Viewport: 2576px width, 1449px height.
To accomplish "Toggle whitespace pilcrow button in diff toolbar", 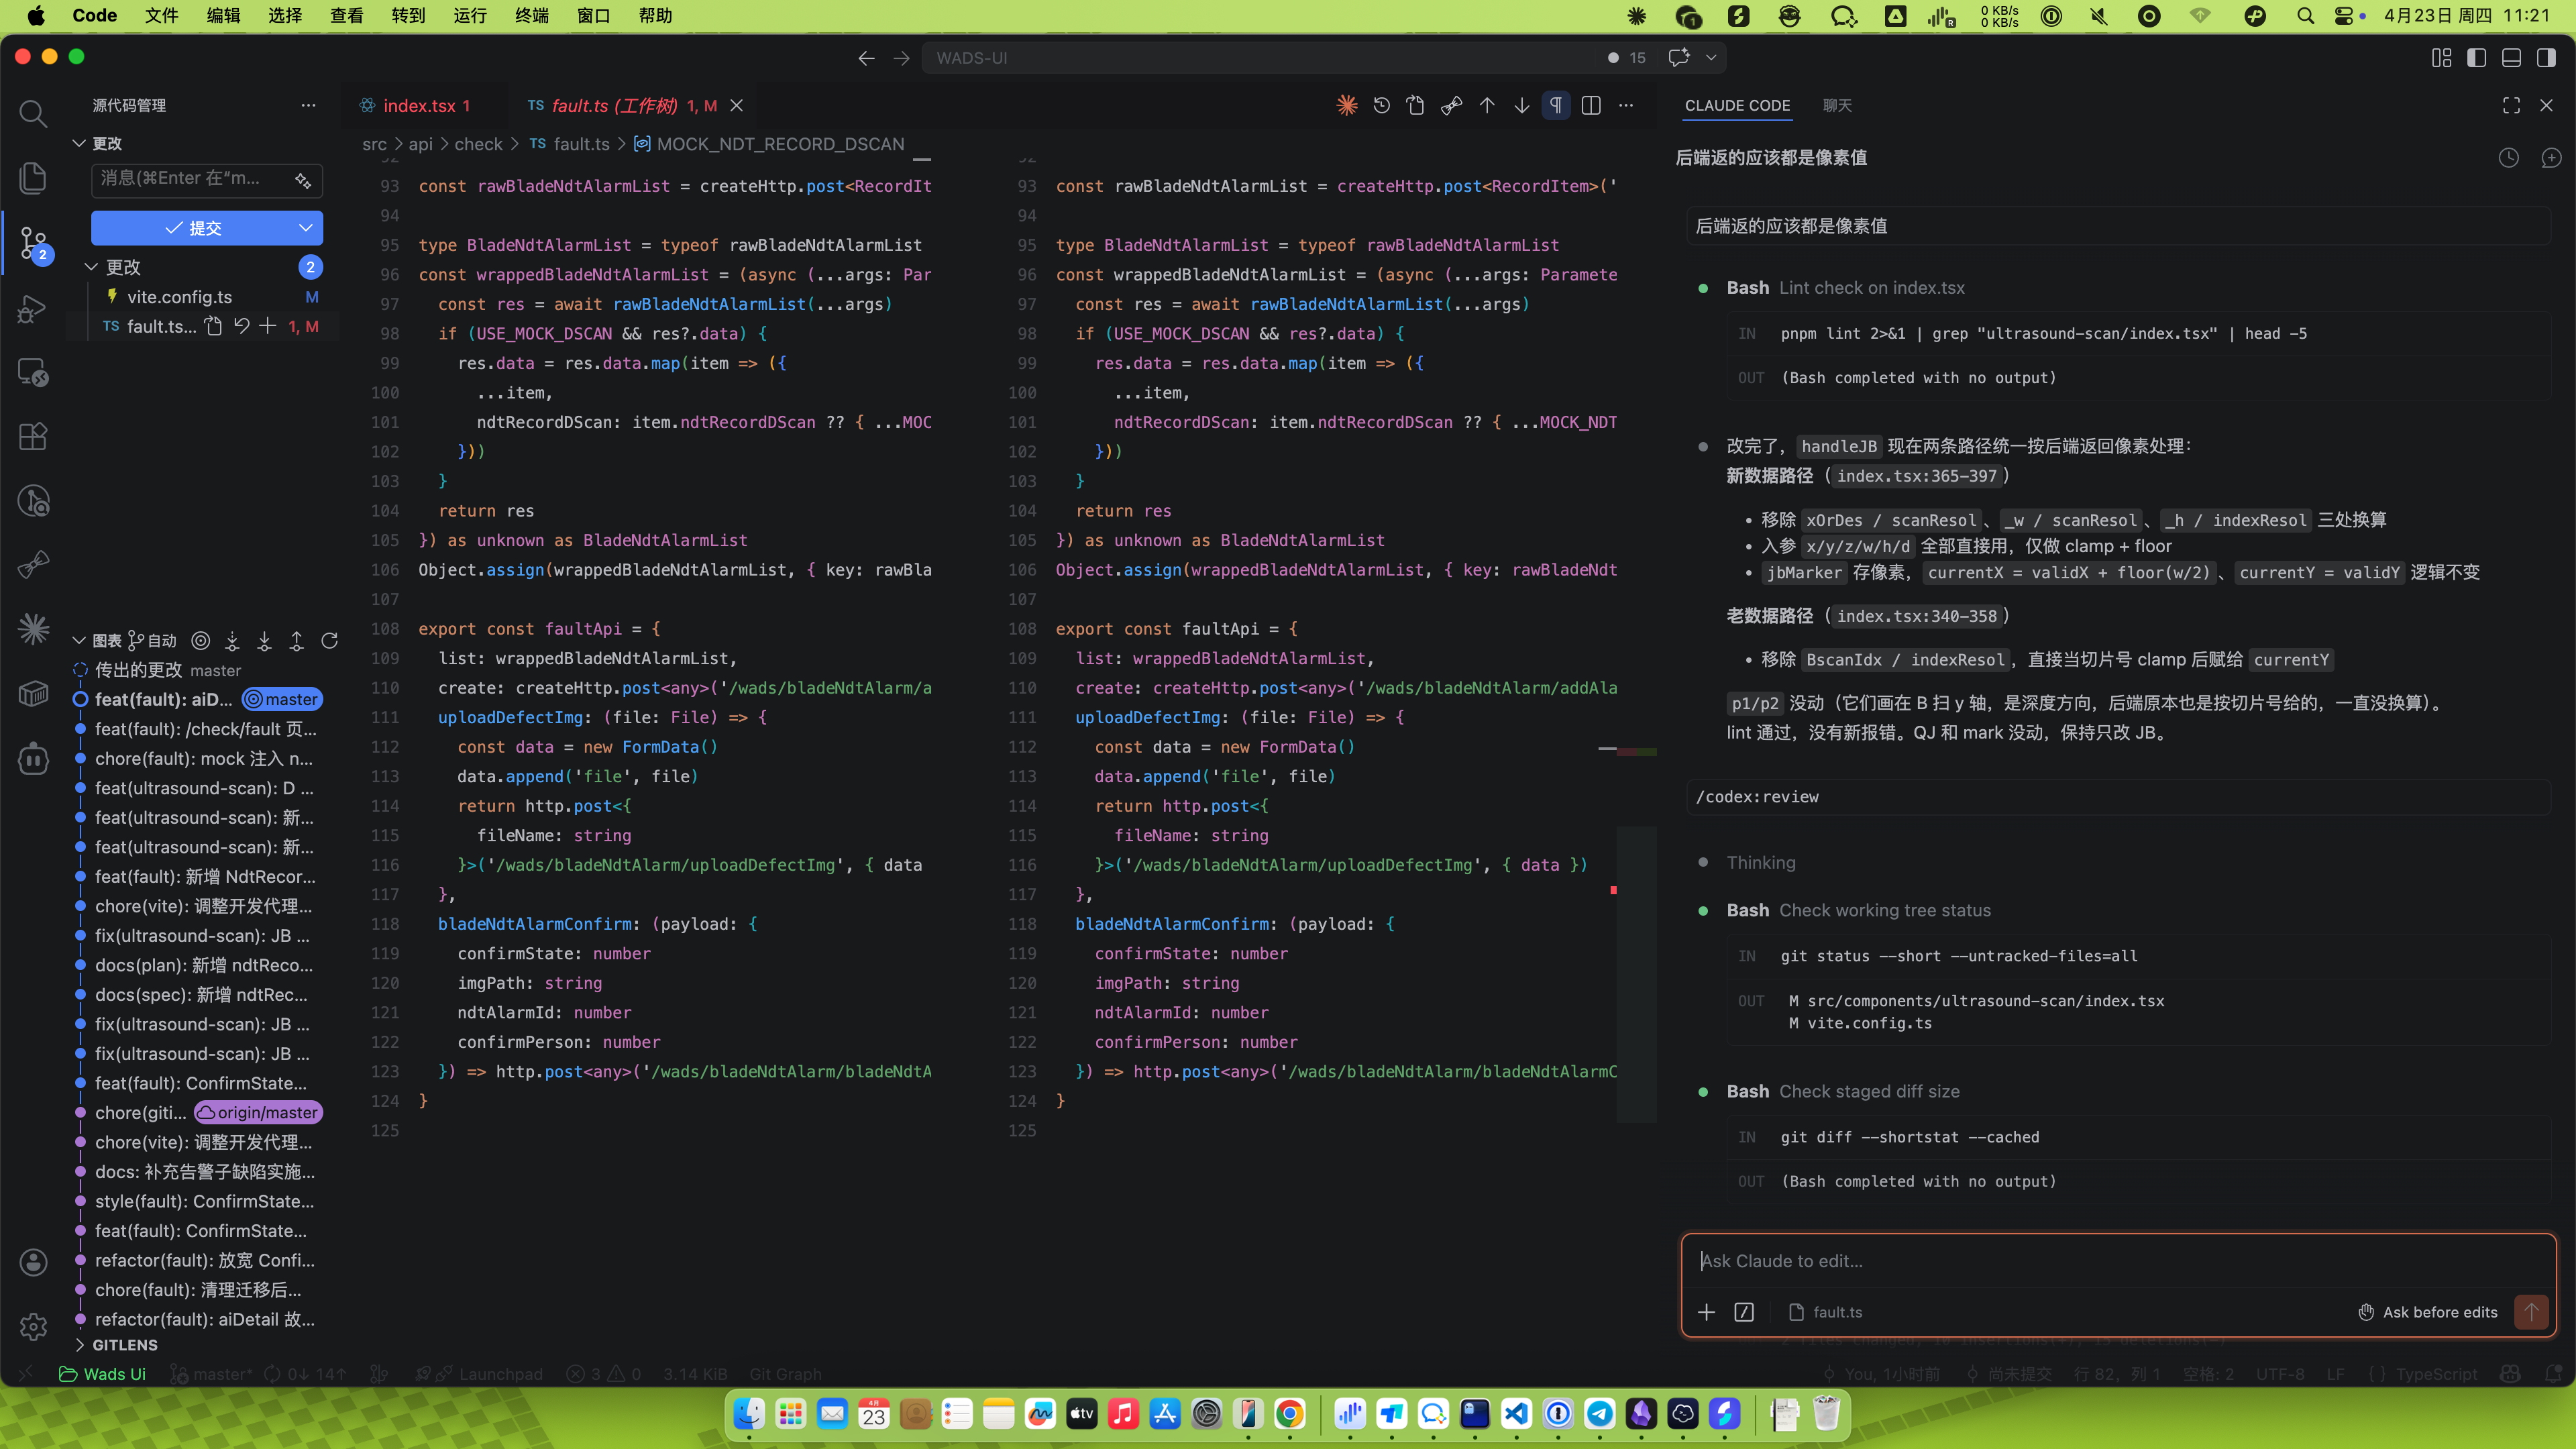I will 1556,105.
